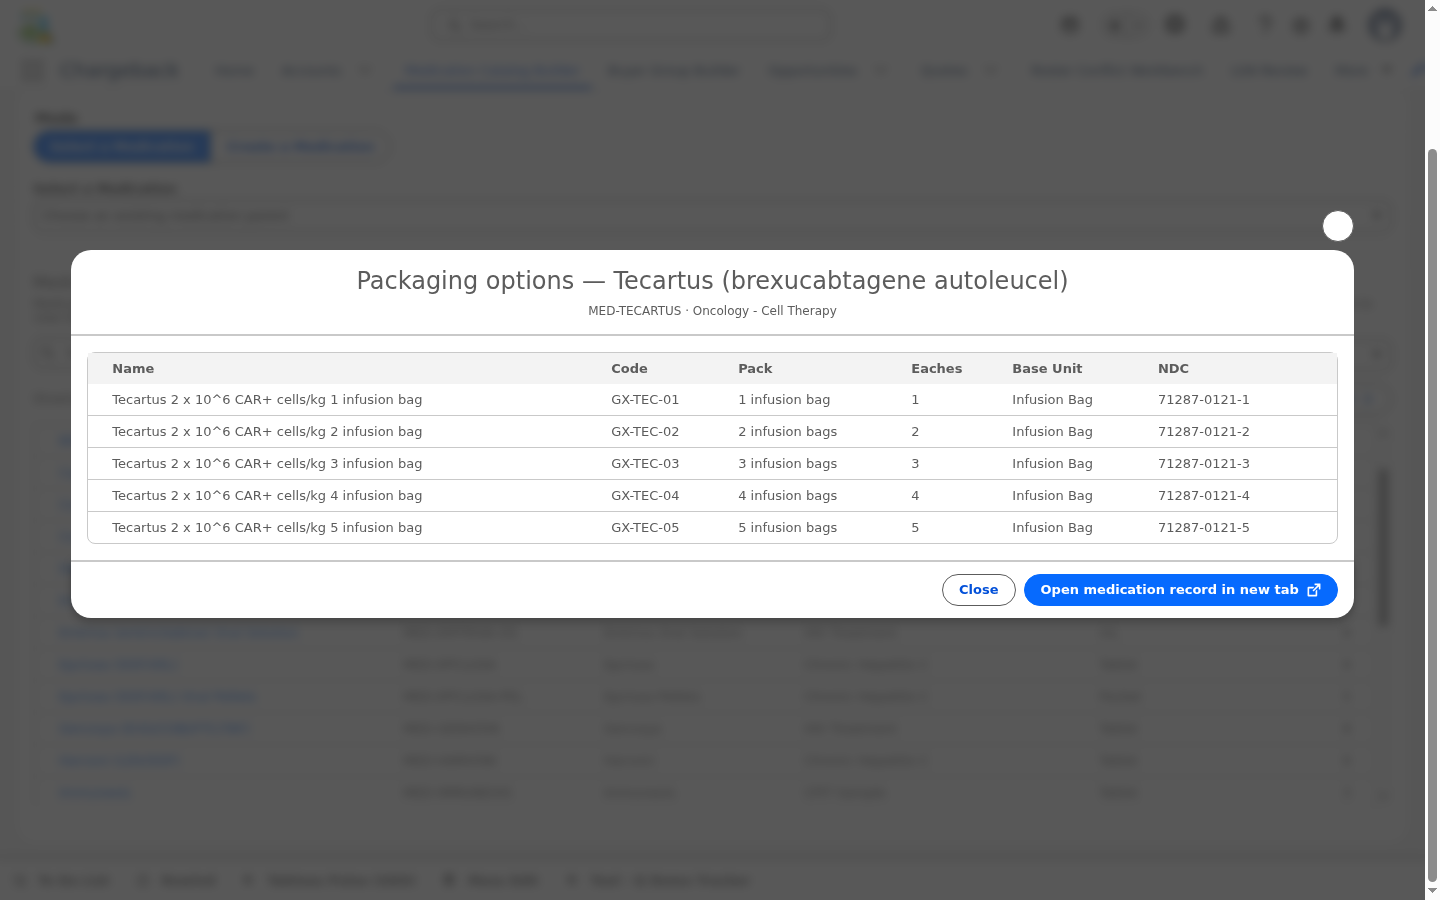Select the Tecartus 2 infusion bag name cell
The height and width of the screenshot is (900, 1440).
(x=267, y=432)
